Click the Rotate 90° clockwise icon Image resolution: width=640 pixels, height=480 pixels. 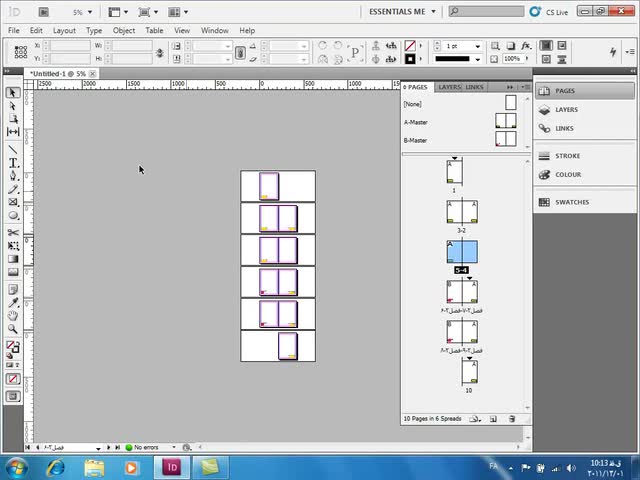(x=322, y=45)
